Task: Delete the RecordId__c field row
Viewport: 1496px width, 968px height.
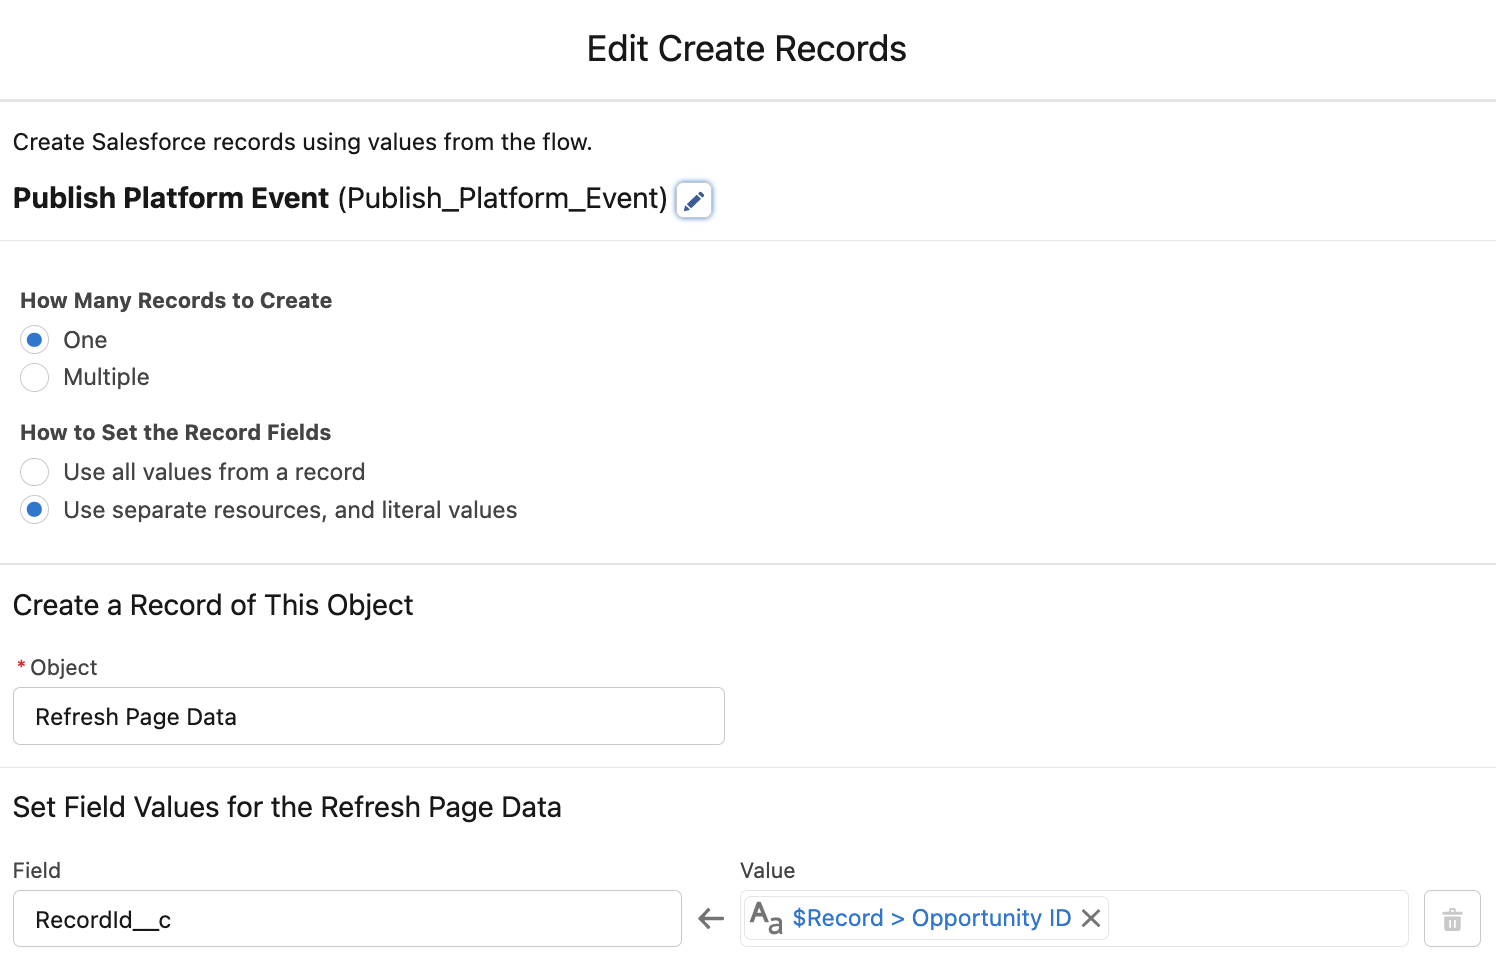Action: (1452, 919)
